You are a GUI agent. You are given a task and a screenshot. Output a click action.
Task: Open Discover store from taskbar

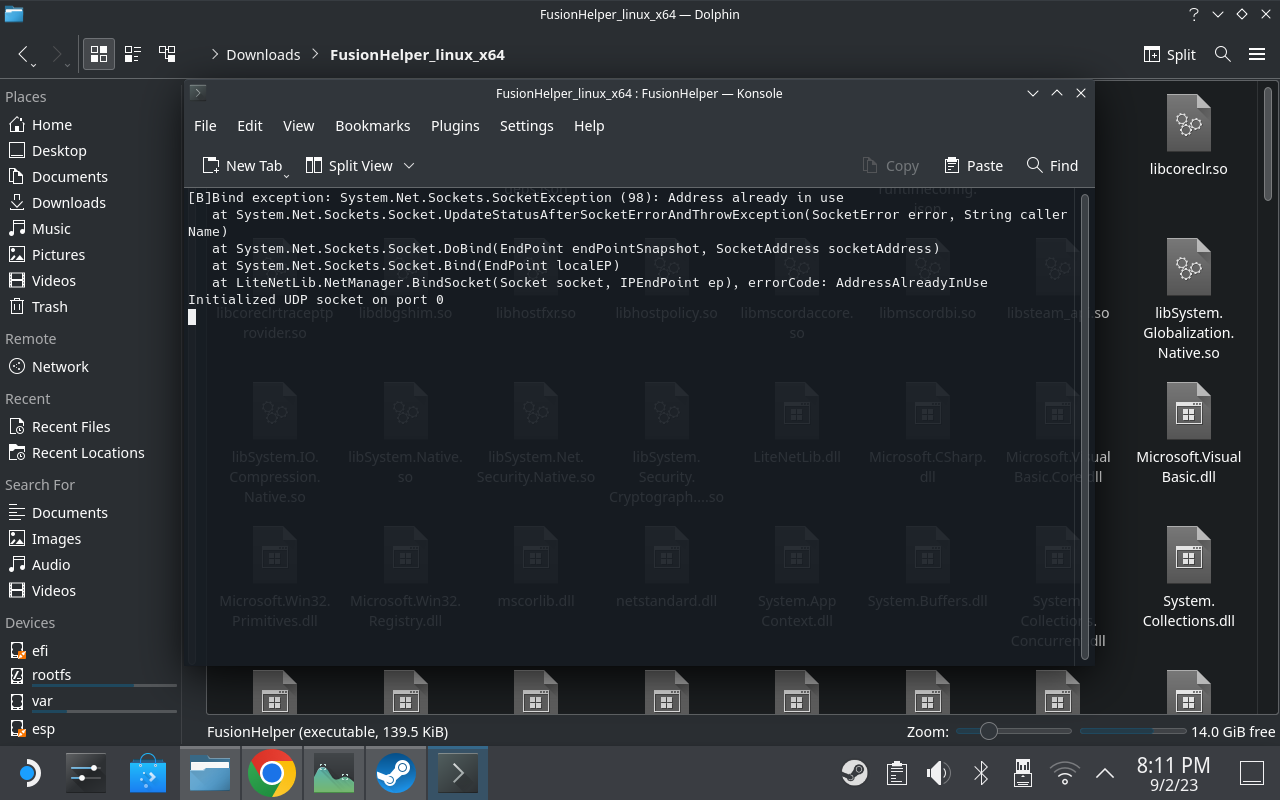point(148,773)
